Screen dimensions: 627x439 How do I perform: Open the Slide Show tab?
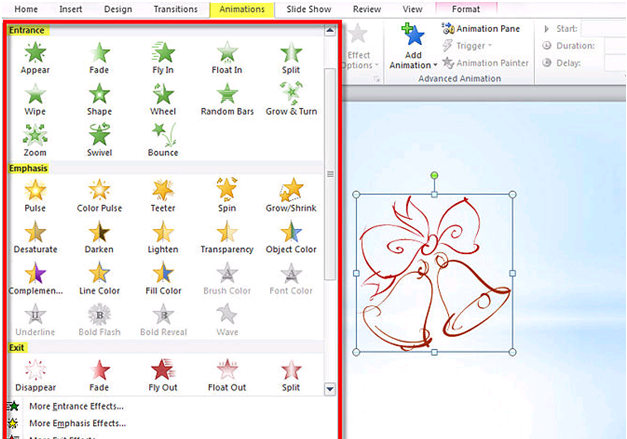pyautogui.click(x=309, y=9)
